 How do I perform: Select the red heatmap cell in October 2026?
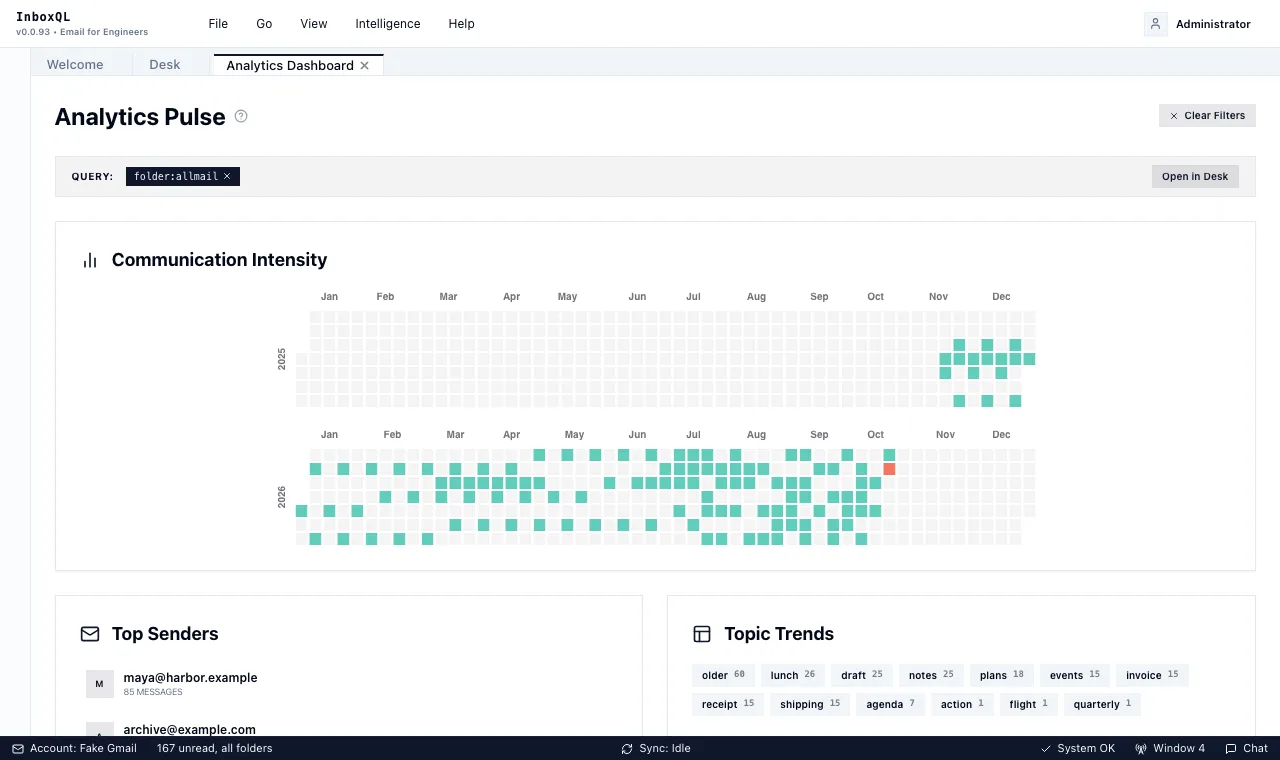tap(889, 469)
